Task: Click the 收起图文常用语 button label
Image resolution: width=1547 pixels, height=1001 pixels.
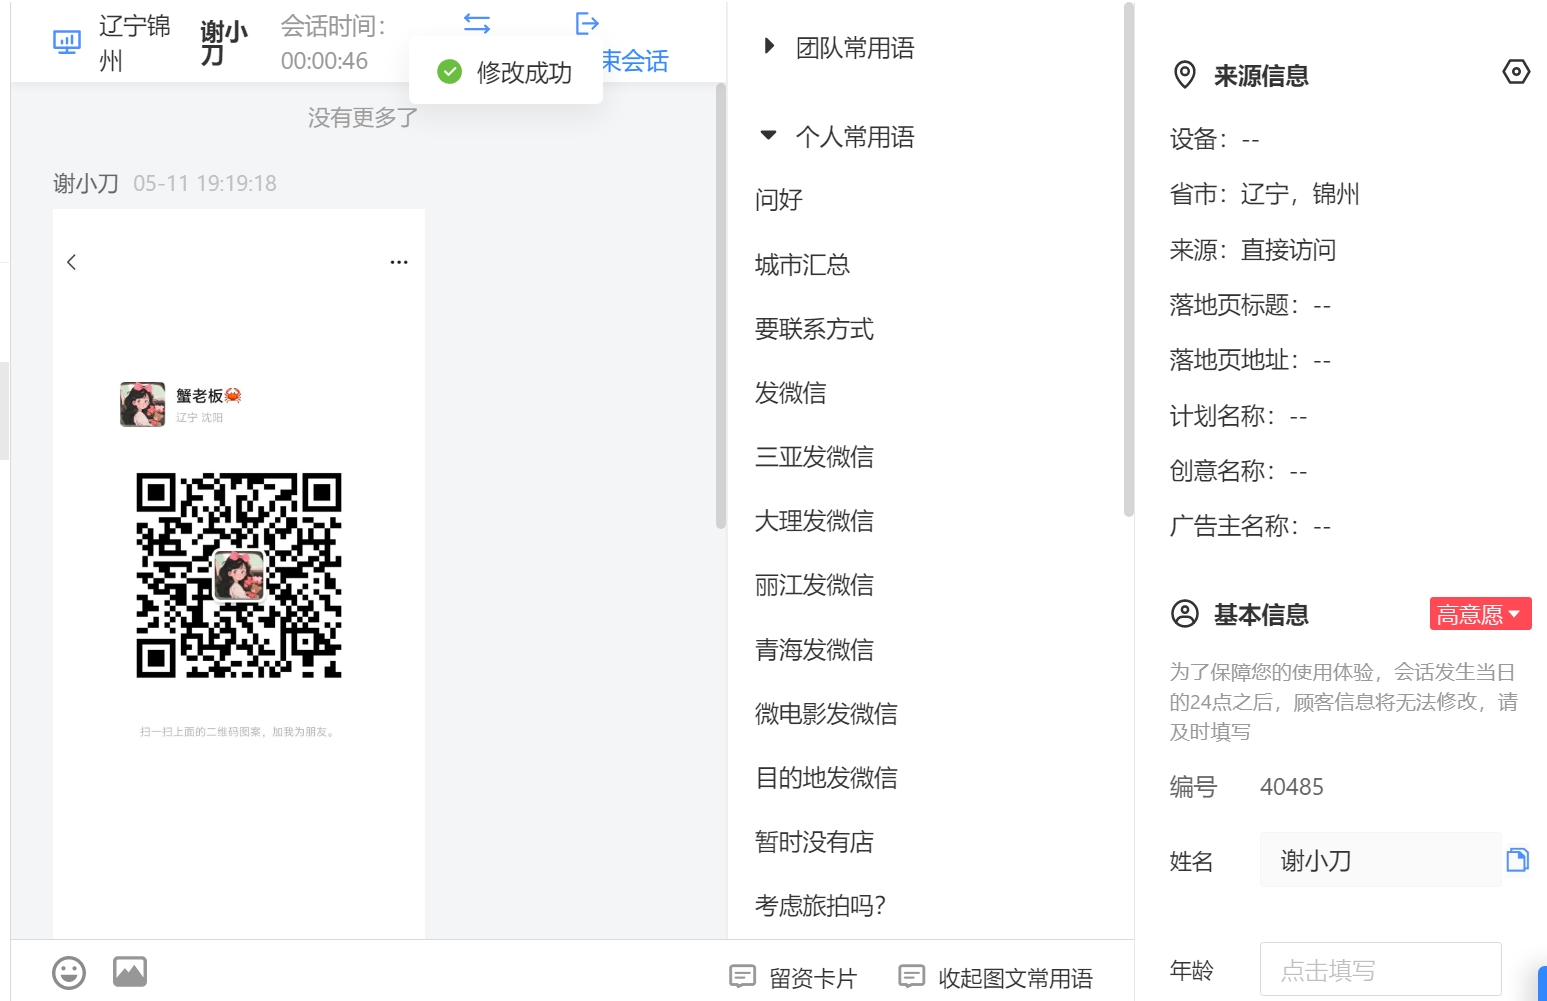Action: (x=1015, y=978)
